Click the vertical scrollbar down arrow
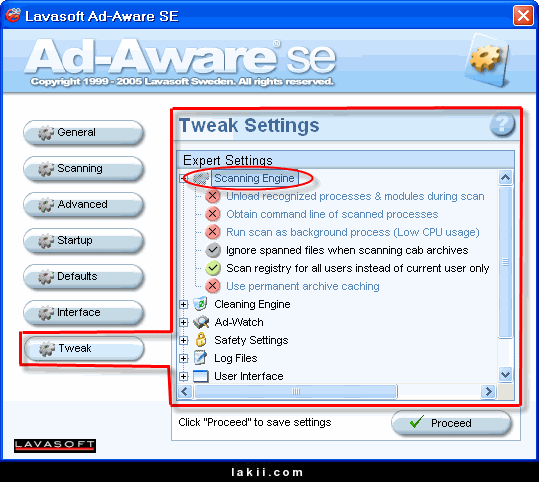Screen dimensions: 539x482 505,374
